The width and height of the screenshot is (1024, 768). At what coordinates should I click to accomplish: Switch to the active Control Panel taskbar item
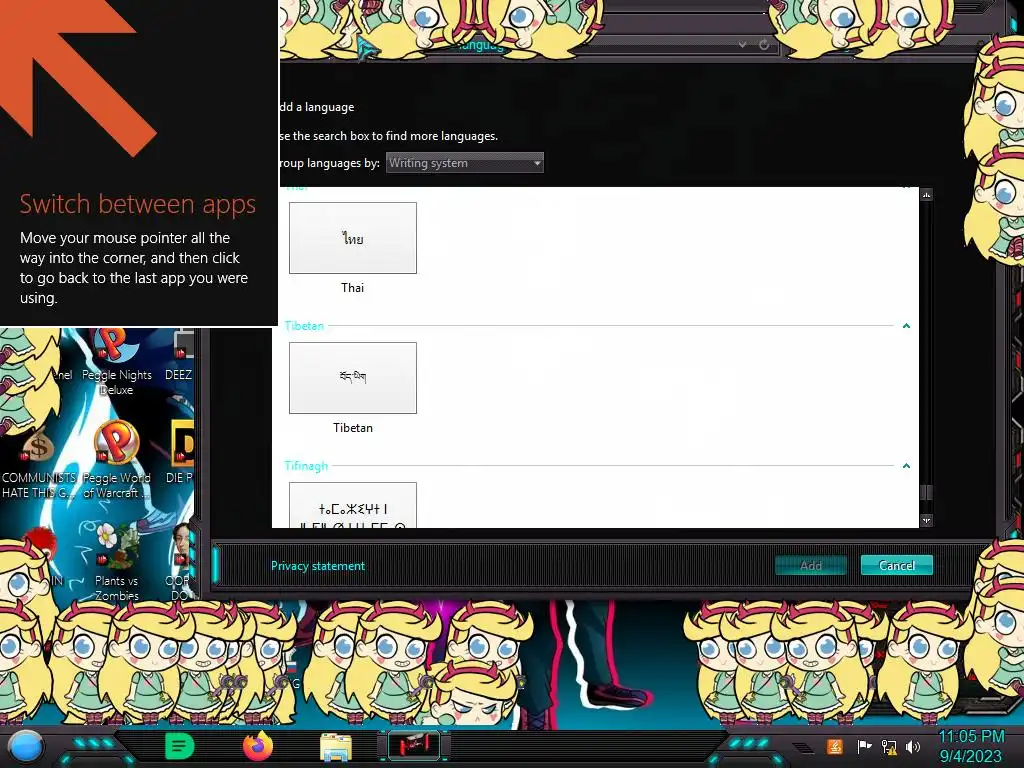tap(413, 746)
